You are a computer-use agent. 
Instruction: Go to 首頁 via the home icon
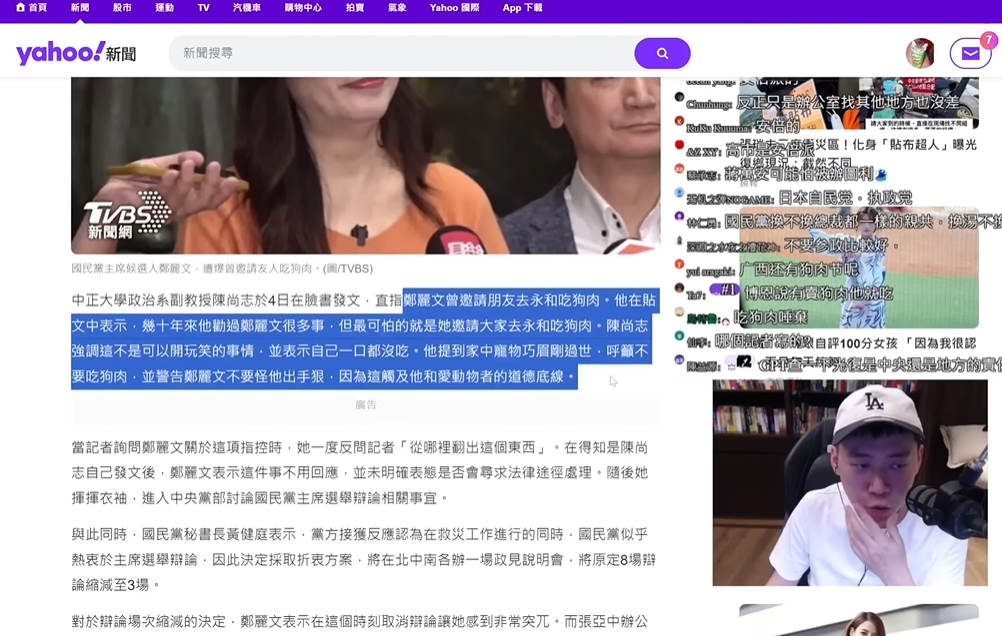31,8
